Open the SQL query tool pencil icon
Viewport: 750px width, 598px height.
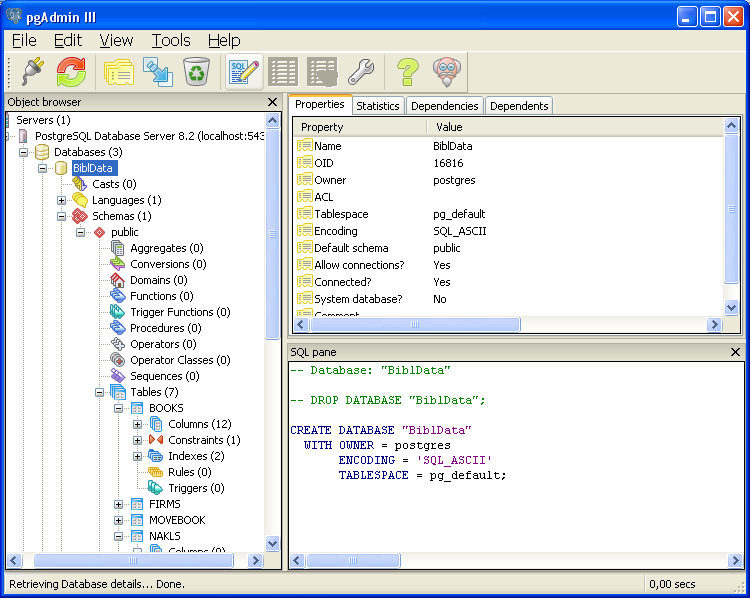[x=244, y=72]
